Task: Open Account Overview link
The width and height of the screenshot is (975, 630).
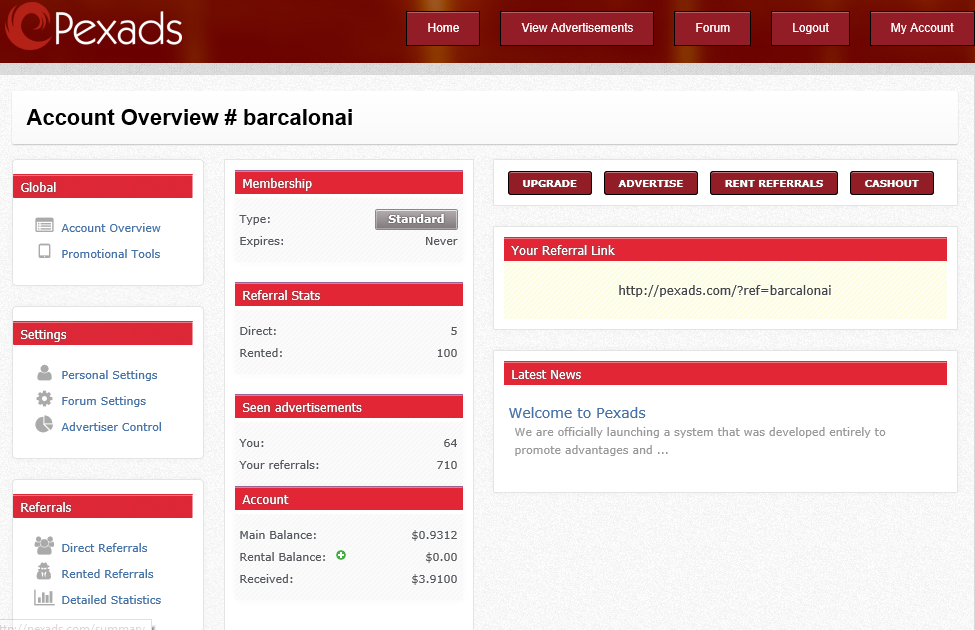Action: tap(111, 228)
